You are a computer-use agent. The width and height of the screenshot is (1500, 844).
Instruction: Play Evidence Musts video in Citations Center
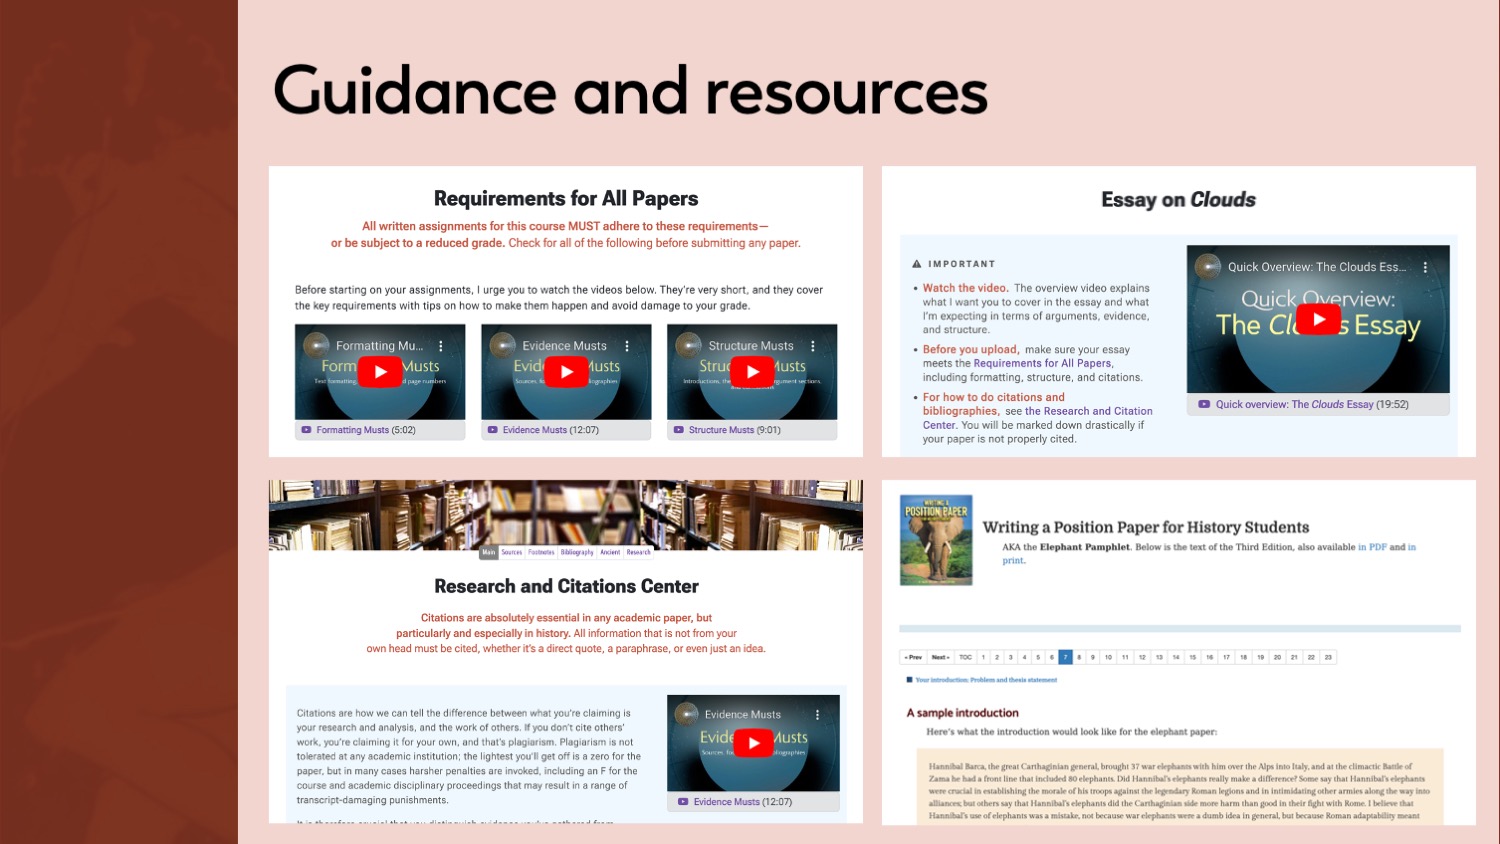tap(754, 743)
